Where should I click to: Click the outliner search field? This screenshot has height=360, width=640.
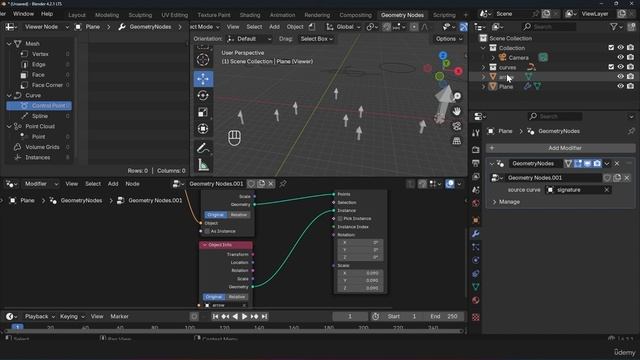tap(549, 27)
